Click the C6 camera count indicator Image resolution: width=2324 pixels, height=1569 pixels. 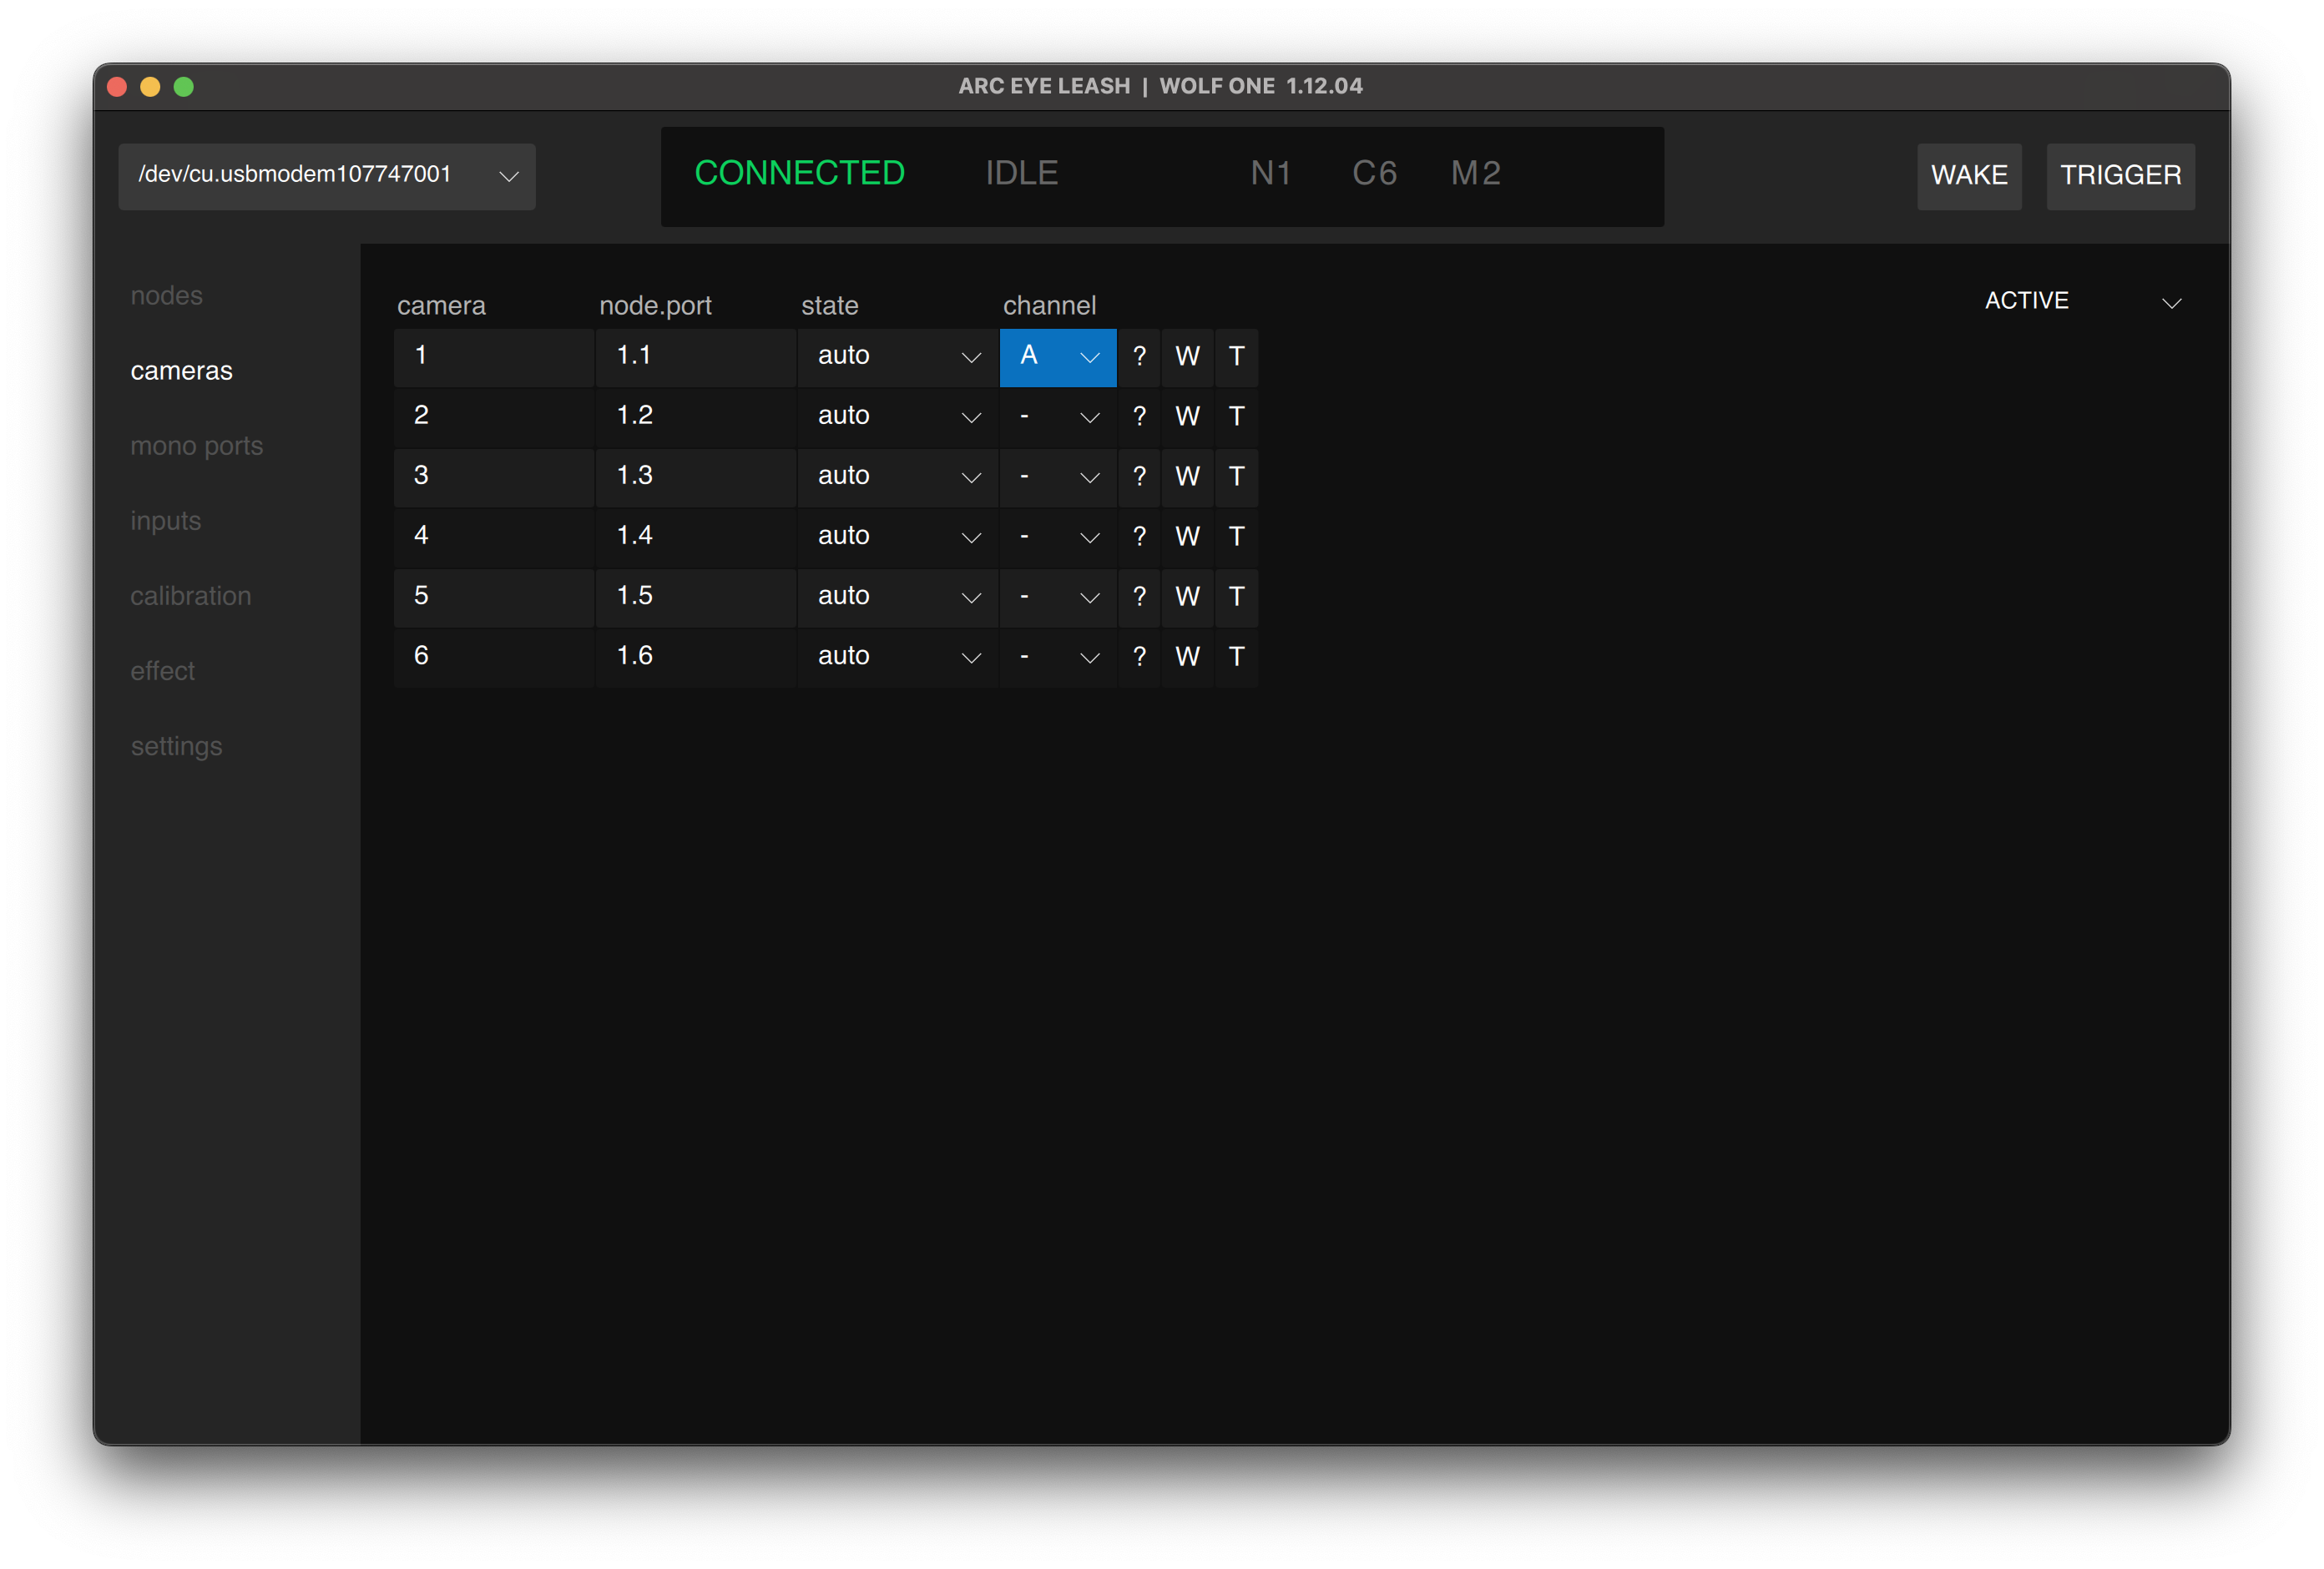[1374, 173]
